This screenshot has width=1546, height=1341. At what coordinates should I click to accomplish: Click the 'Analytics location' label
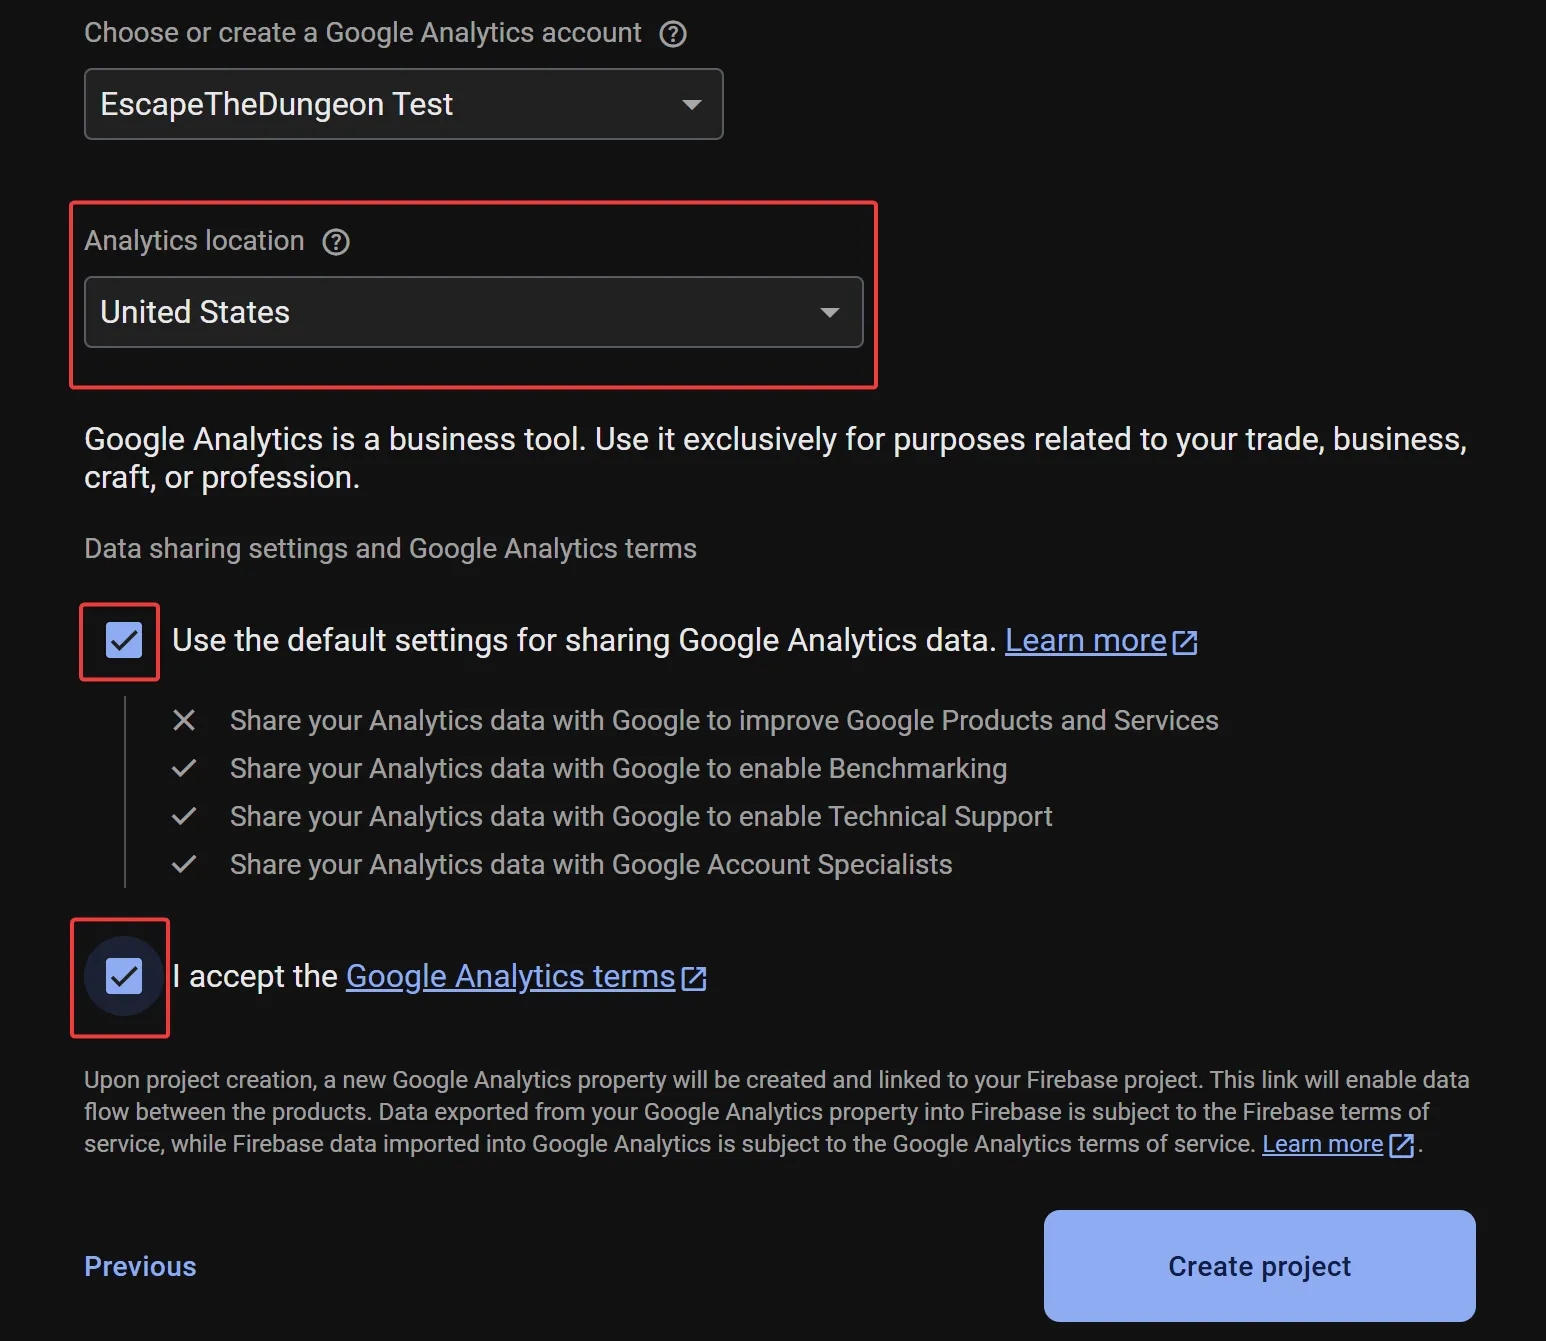point(194,241)
